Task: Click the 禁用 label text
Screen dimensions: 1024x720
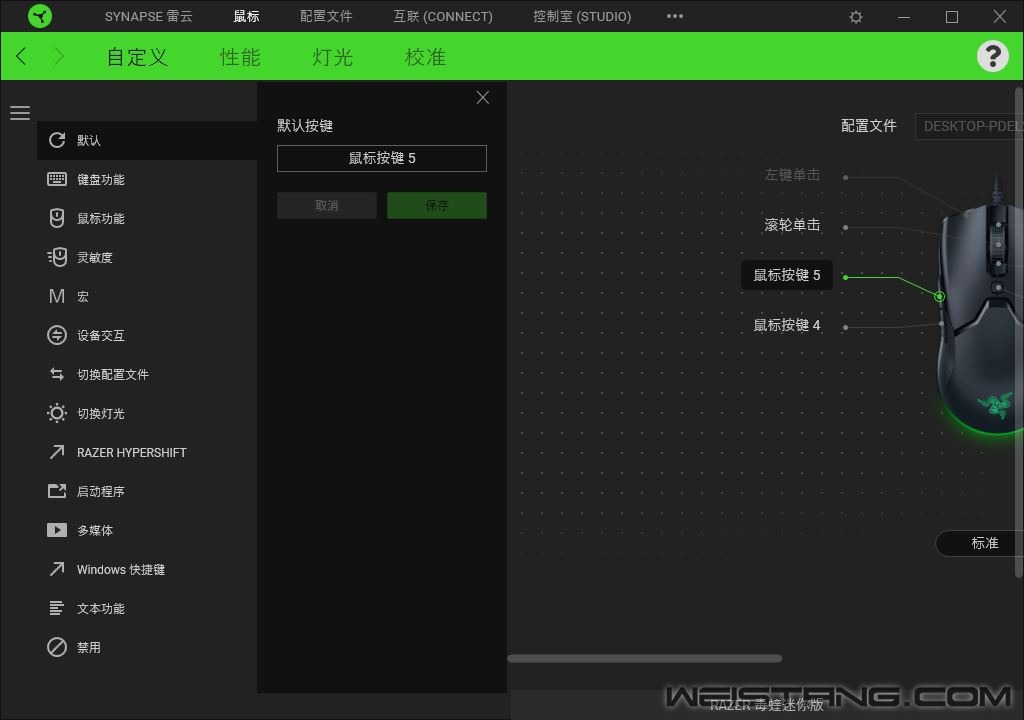Action: 89,647
